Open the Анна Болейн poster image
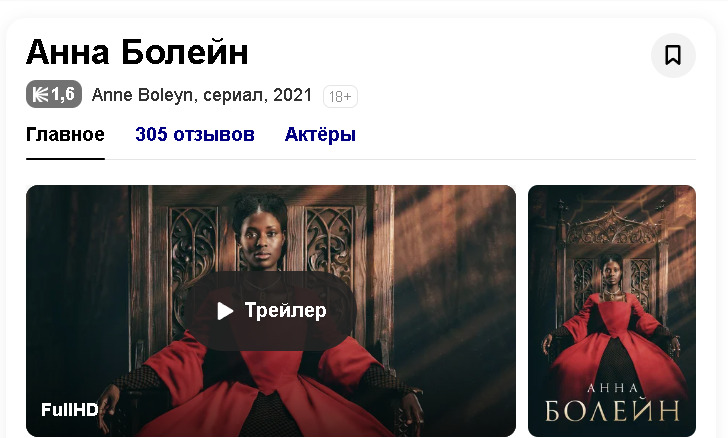 [x=611, y=311]
